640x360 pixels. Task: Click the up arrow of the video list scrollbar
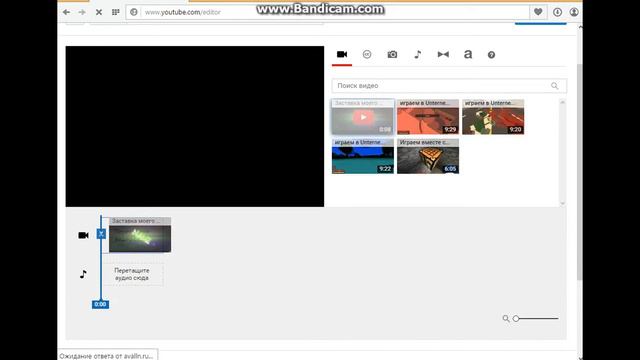pos(562,102)
